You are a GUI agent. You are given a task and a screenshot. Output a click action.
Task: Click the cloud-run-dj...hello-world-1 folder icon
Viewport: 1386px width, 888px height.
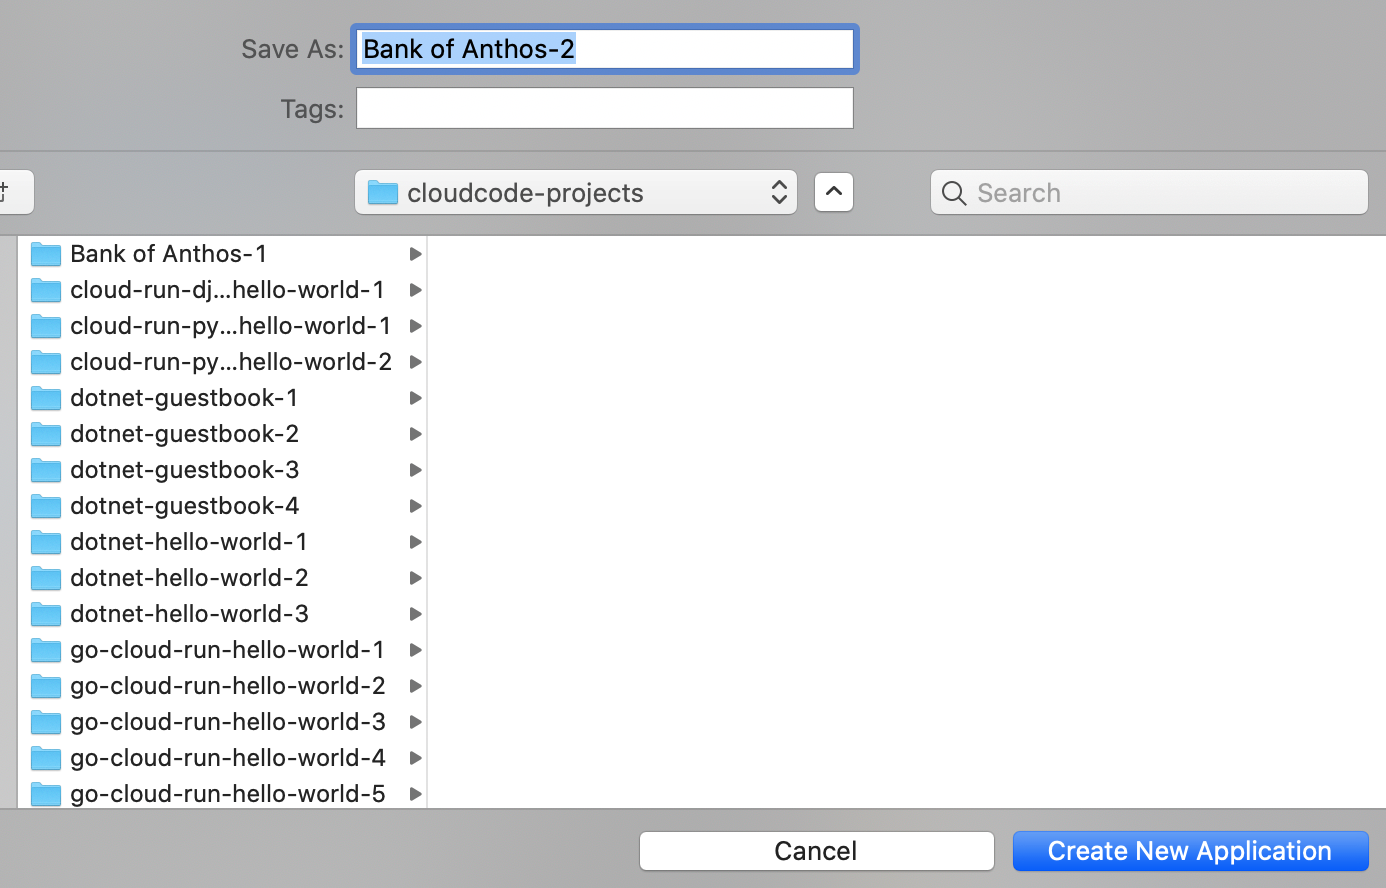coord(46,290)
